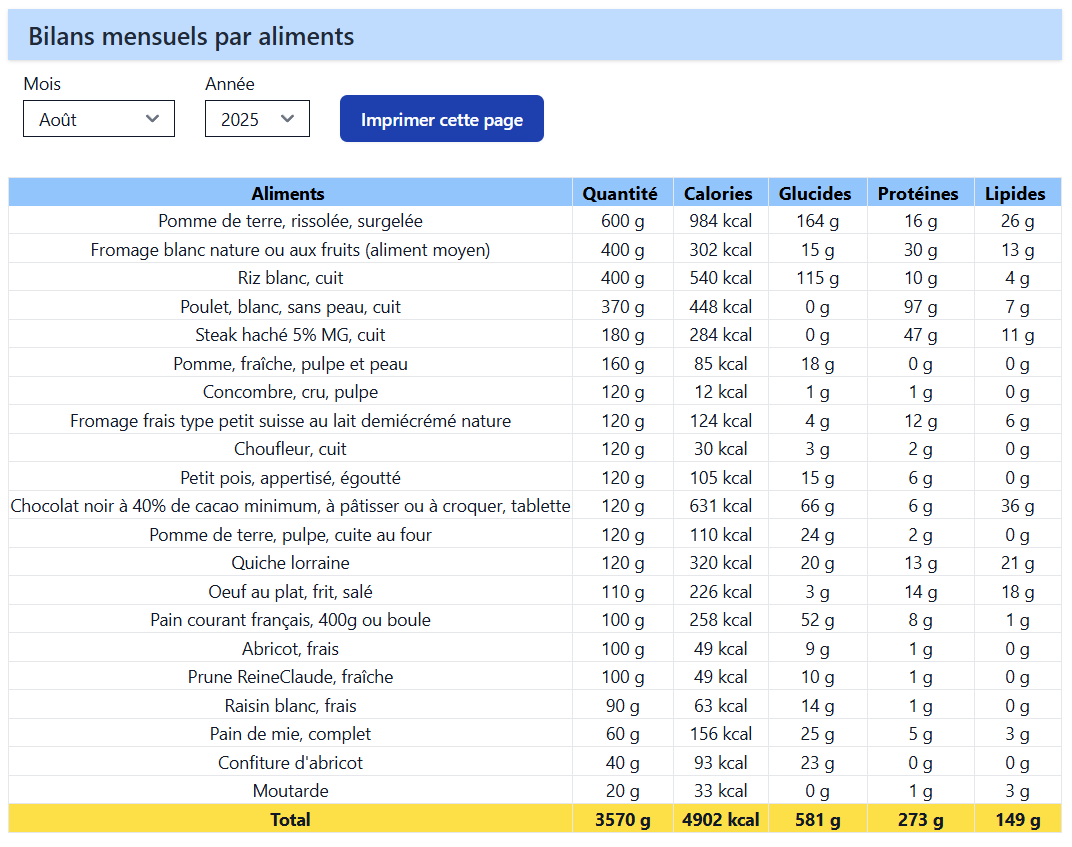Click the yellow Total row label
This screenshot has width=1072, height=847.
(290, 820)
